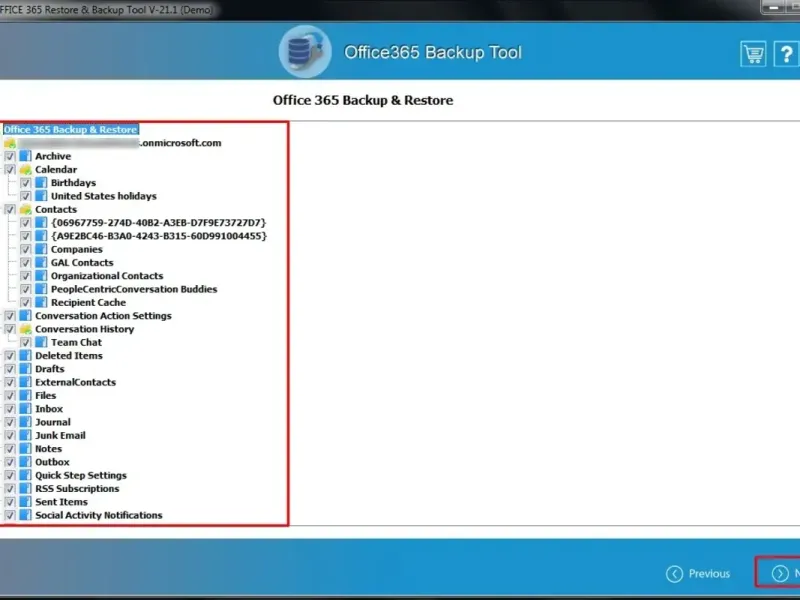Click the Office365 Backup Tool database logo
The width and height of the screenshot is (800, 600).
[305, 52]
